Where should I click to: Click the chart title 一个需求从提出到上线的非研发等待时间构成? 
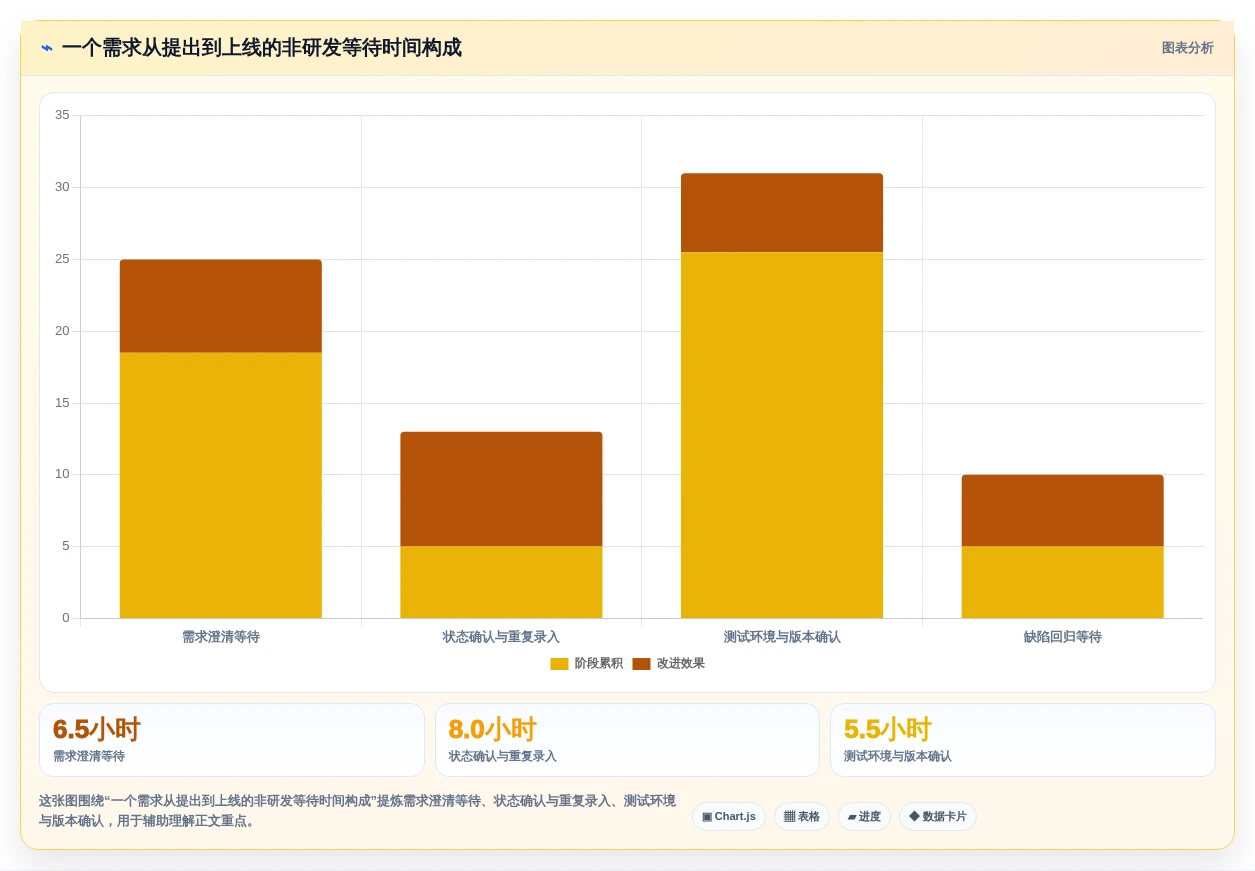pyautogui.click(x=262, y=48)
